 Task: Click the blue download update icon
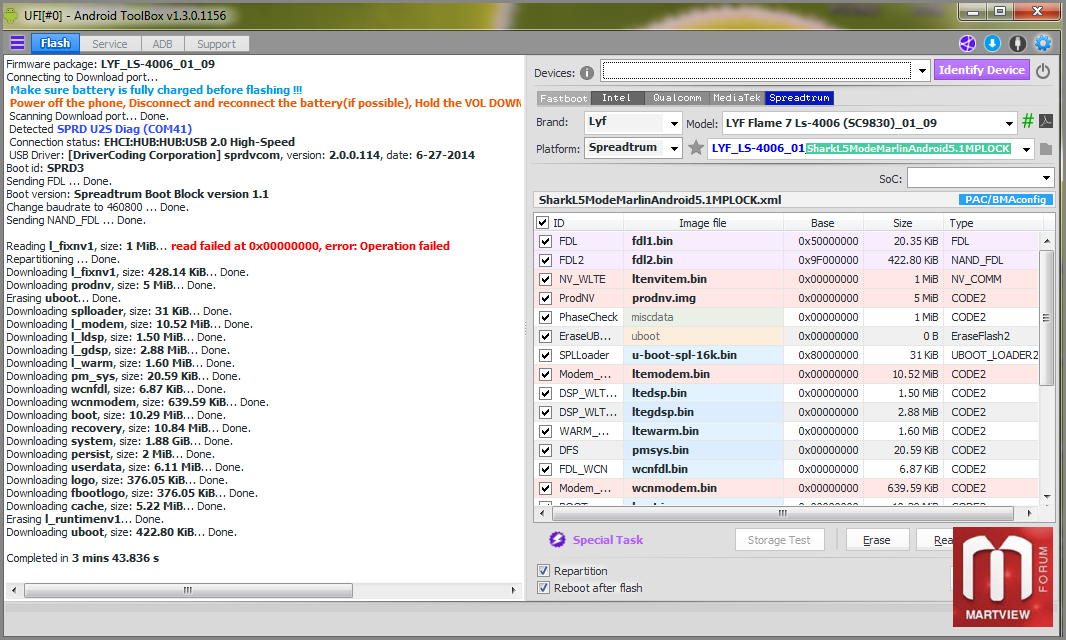point(992,44)
